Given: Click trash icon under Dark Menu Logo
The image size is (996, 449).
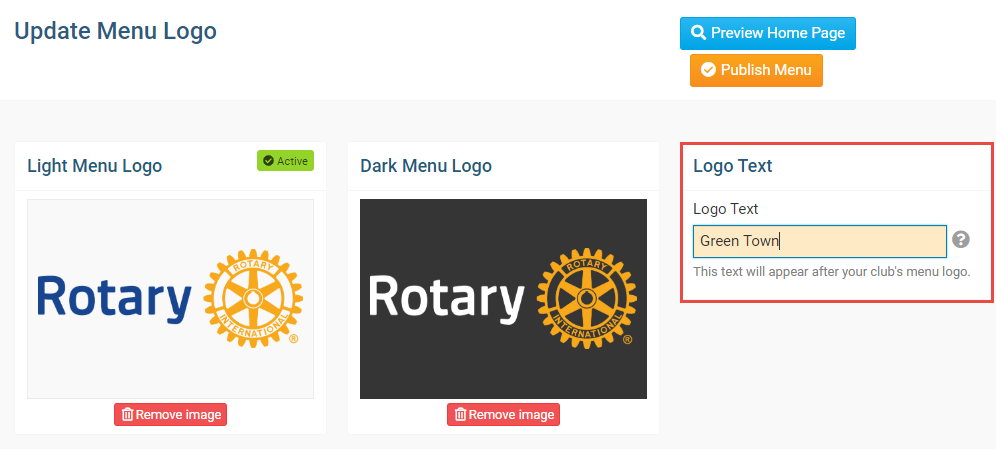Looking at the screenshot, I should 460,415.
